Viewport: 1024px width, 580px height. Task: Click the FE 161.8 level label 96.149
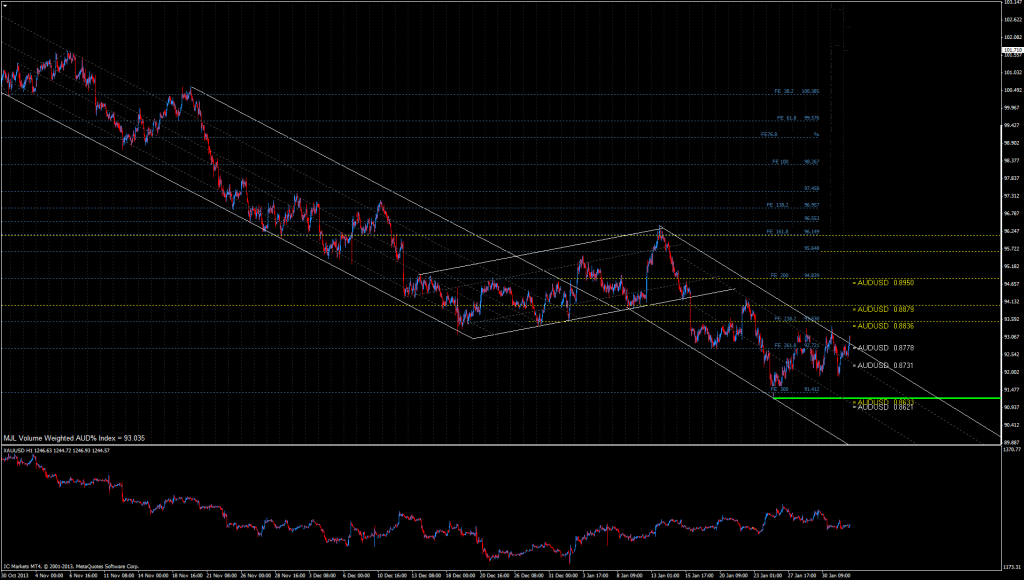pyautogui.click(x=793, y=232)
